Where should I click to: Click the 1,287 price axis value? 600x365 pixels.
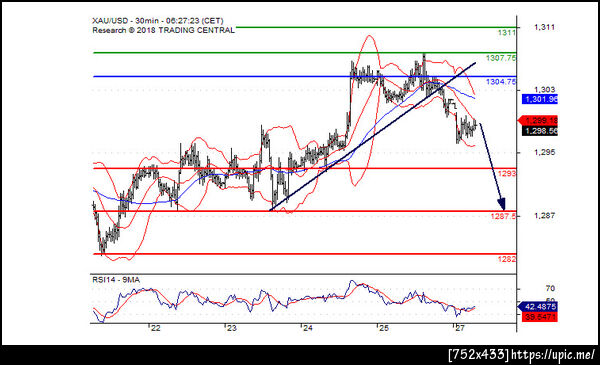pyautogui.click(x=544, y=215)
